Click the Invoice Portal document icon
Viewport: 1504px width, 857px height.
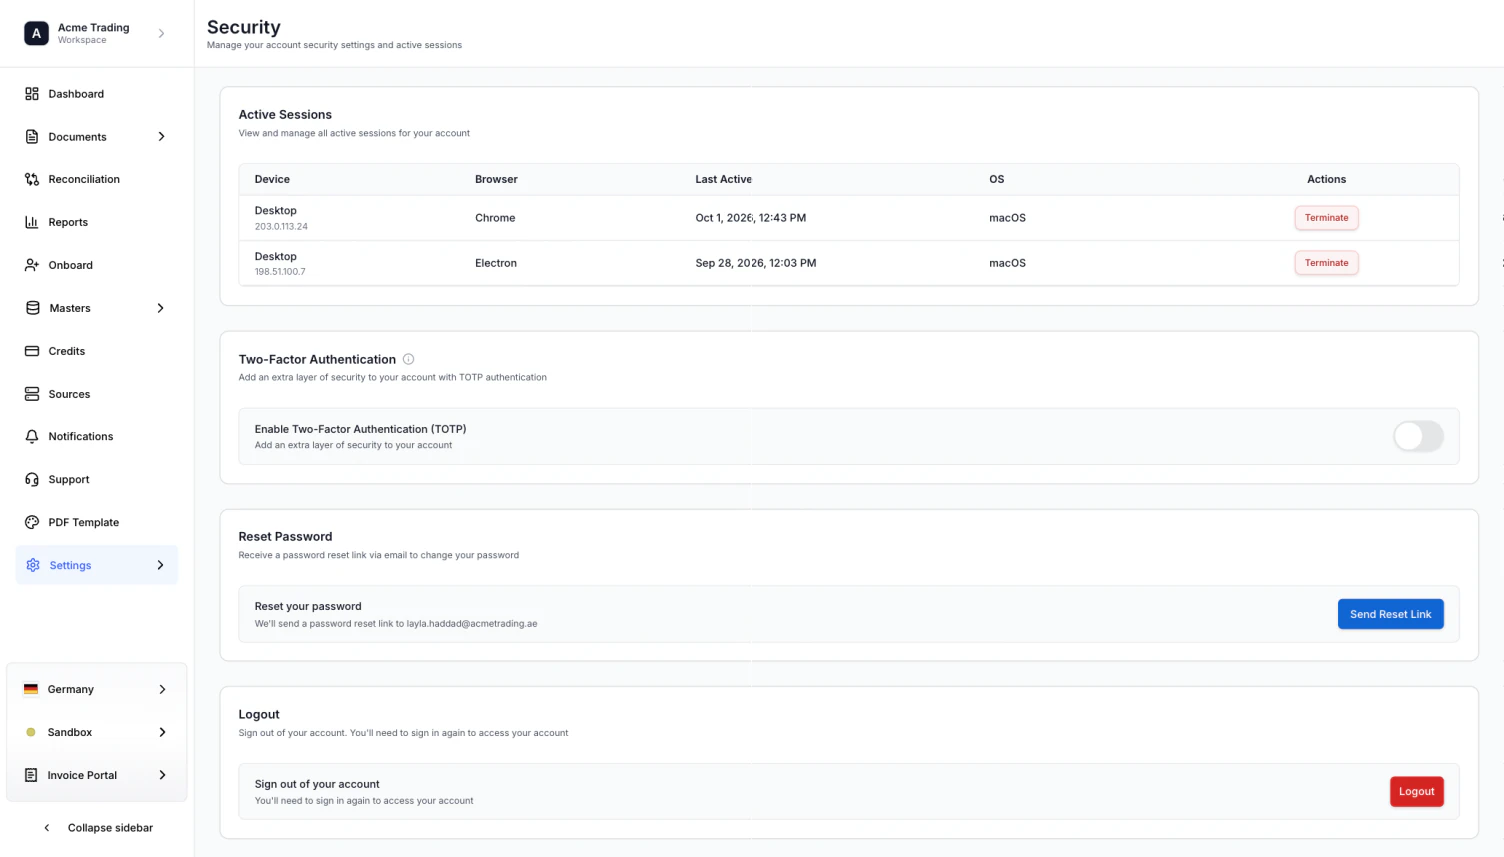31,775
